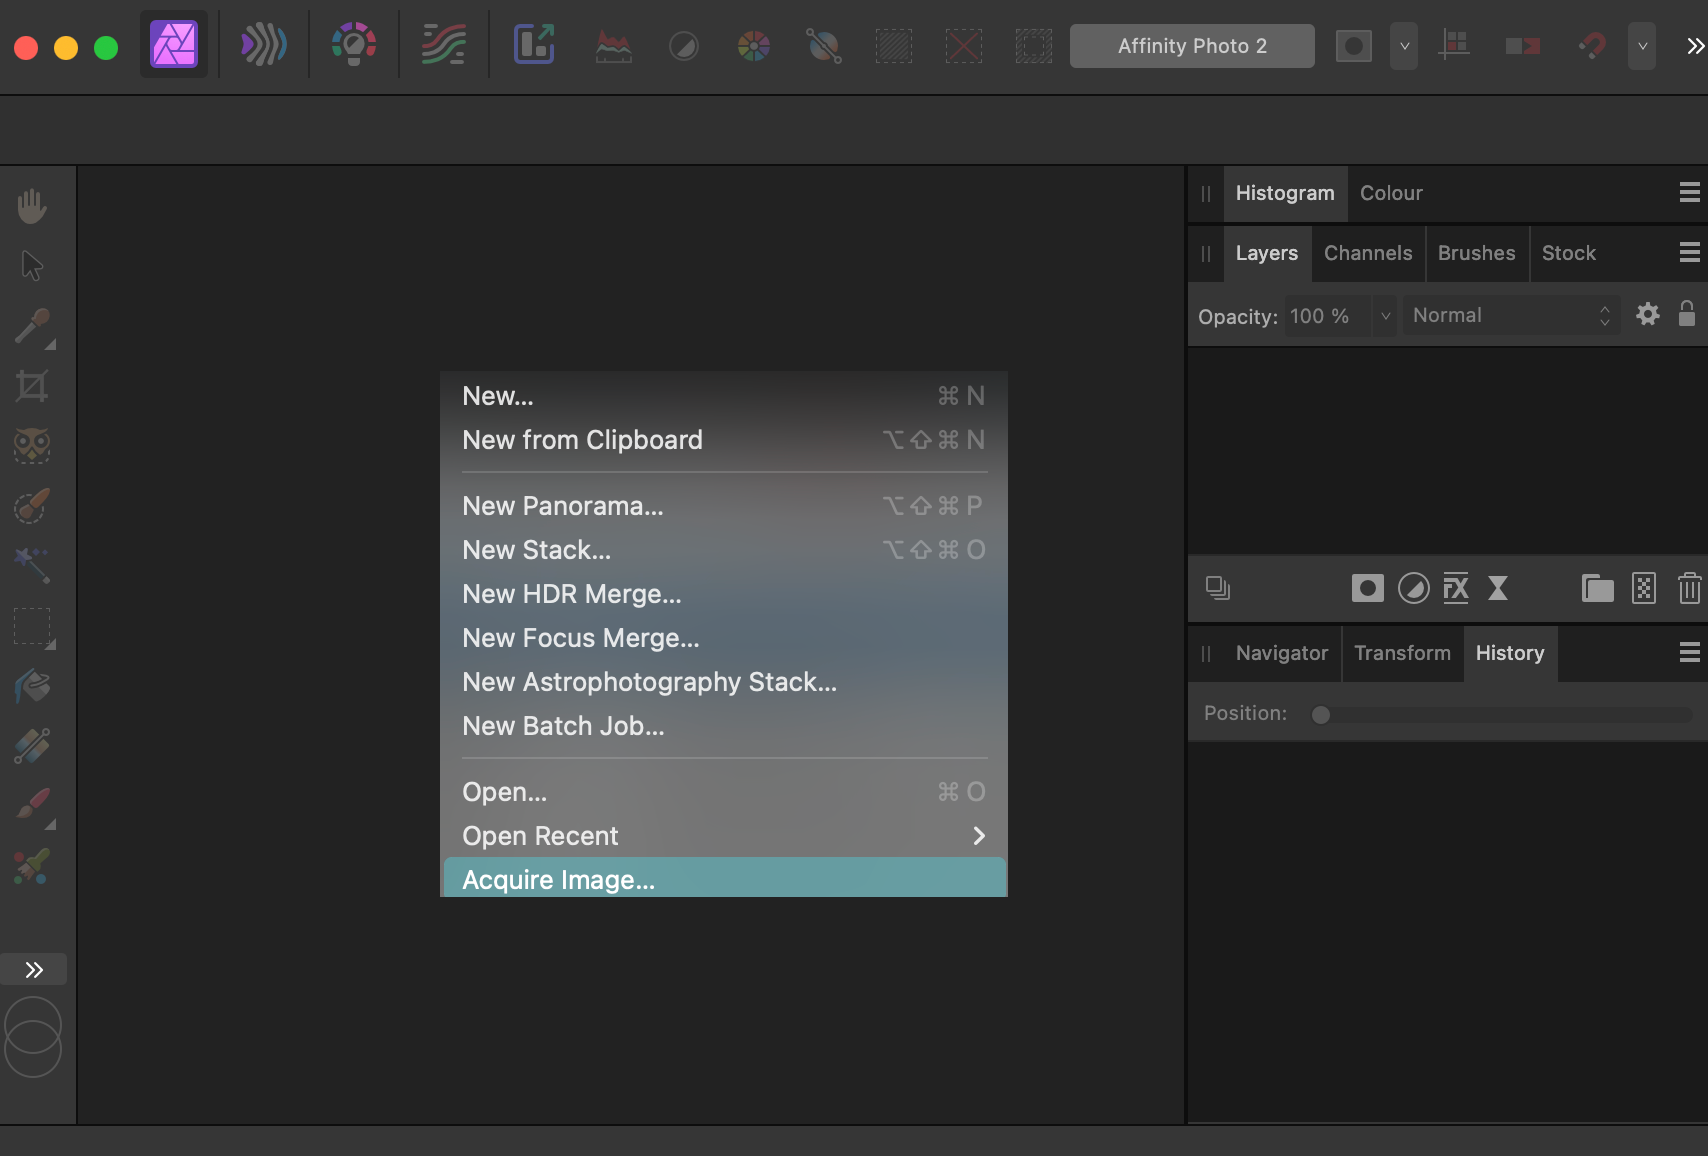Click the Position slider in History panel

tap(1320, 714)
